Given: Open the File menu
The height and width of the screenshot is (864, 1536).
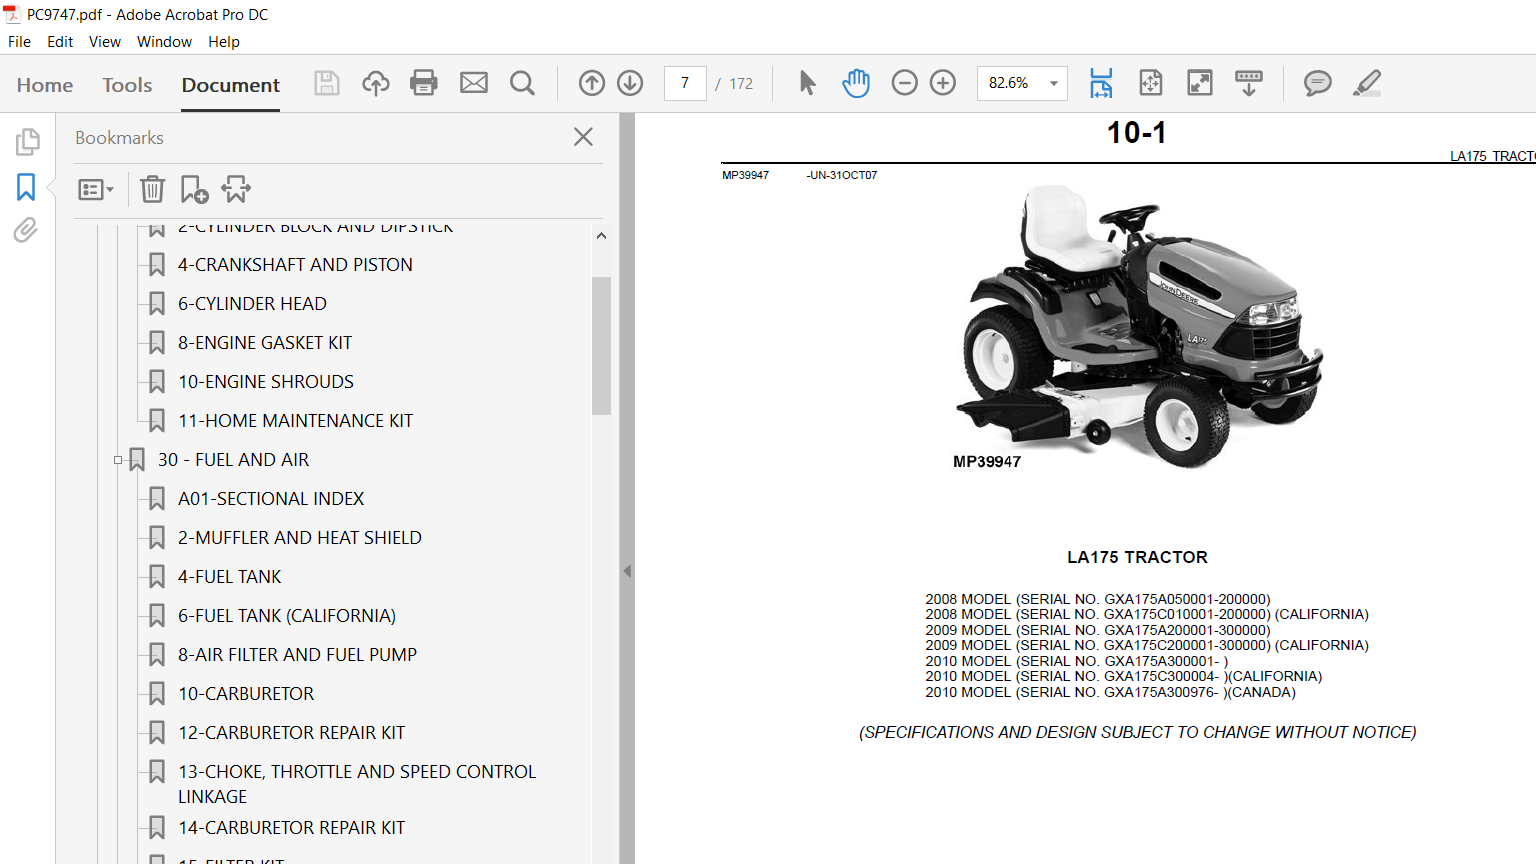Looking at the screenshot, I should 19,42.
